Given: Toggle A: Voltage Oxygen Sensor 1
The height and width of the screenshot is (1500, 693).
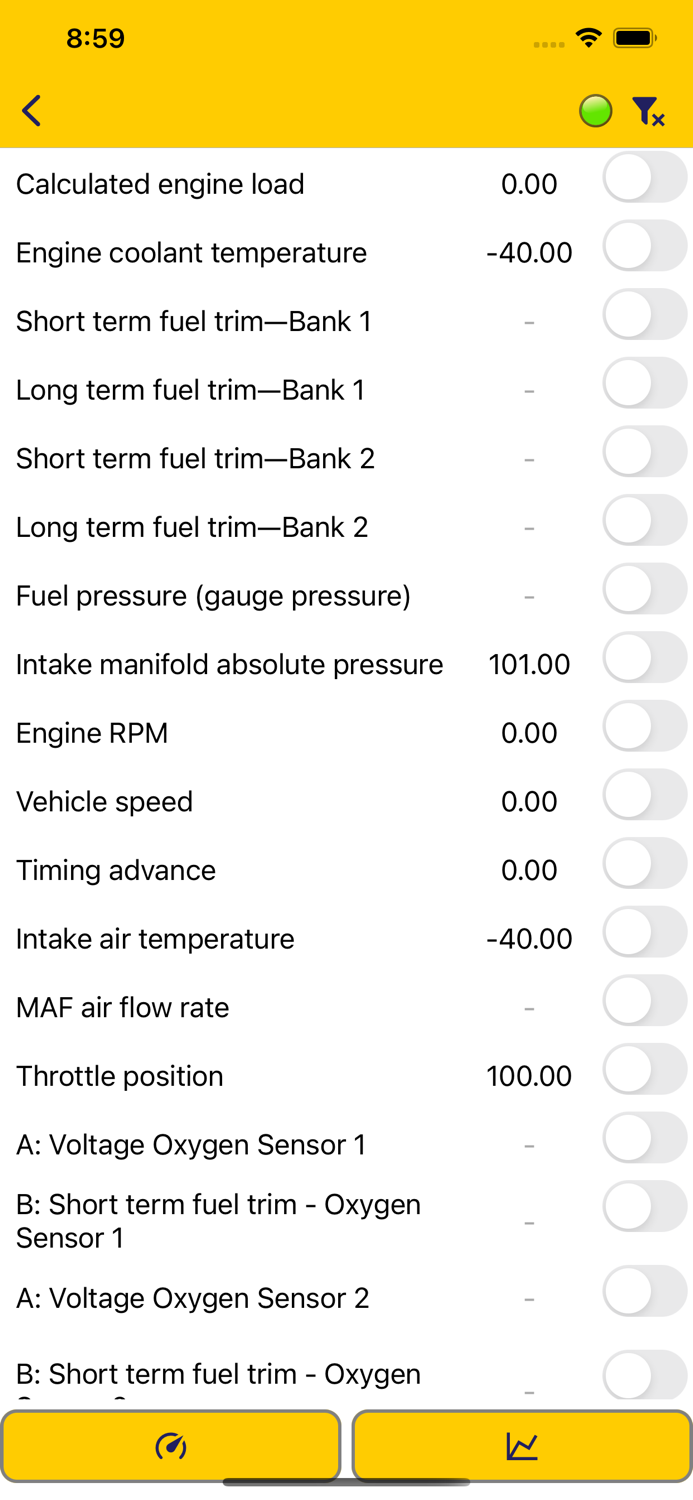Looking at the screenshot, I should pyautogui.click(x=644, y=1137).
